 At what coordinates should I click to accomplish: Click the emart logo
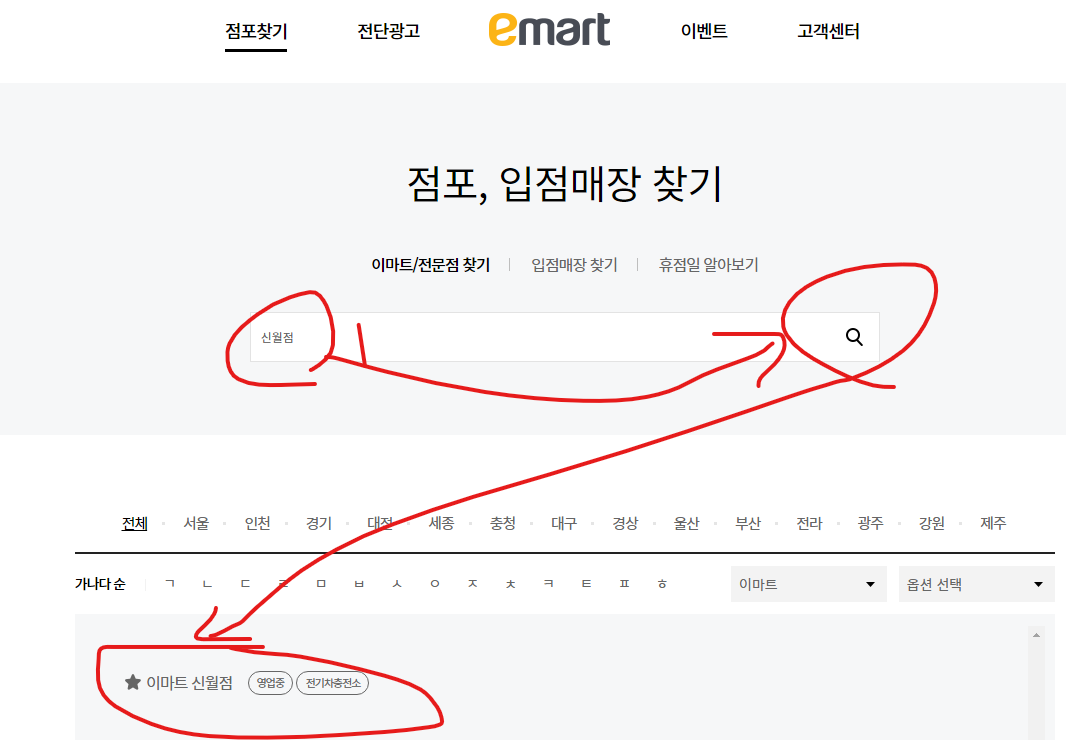549,31
